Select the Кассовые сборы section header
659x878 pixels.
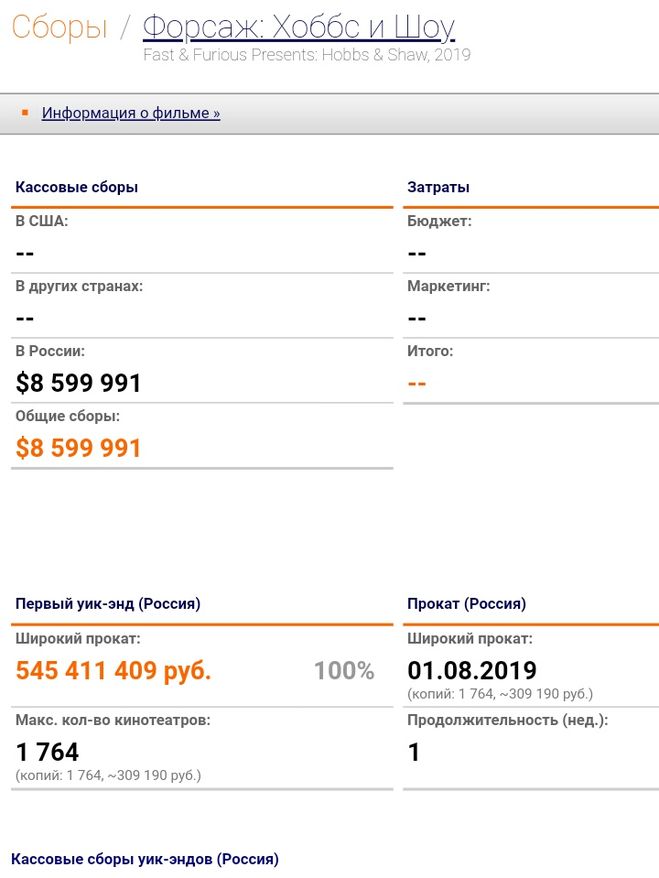pos(77,187)
